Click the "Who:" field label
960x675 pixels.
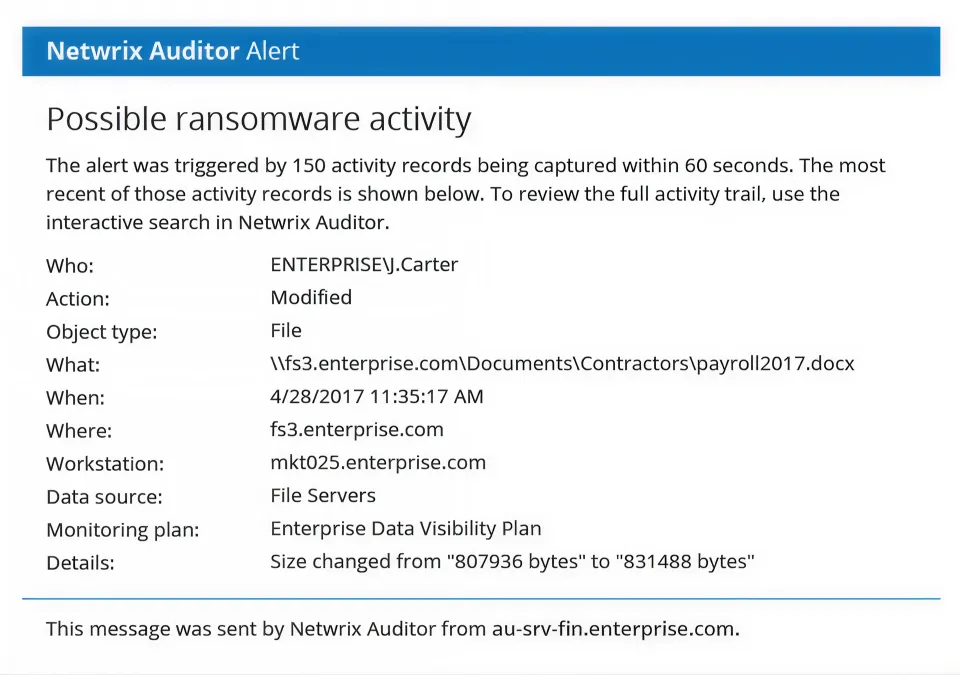pyautogui.click(x=69, y=266)
